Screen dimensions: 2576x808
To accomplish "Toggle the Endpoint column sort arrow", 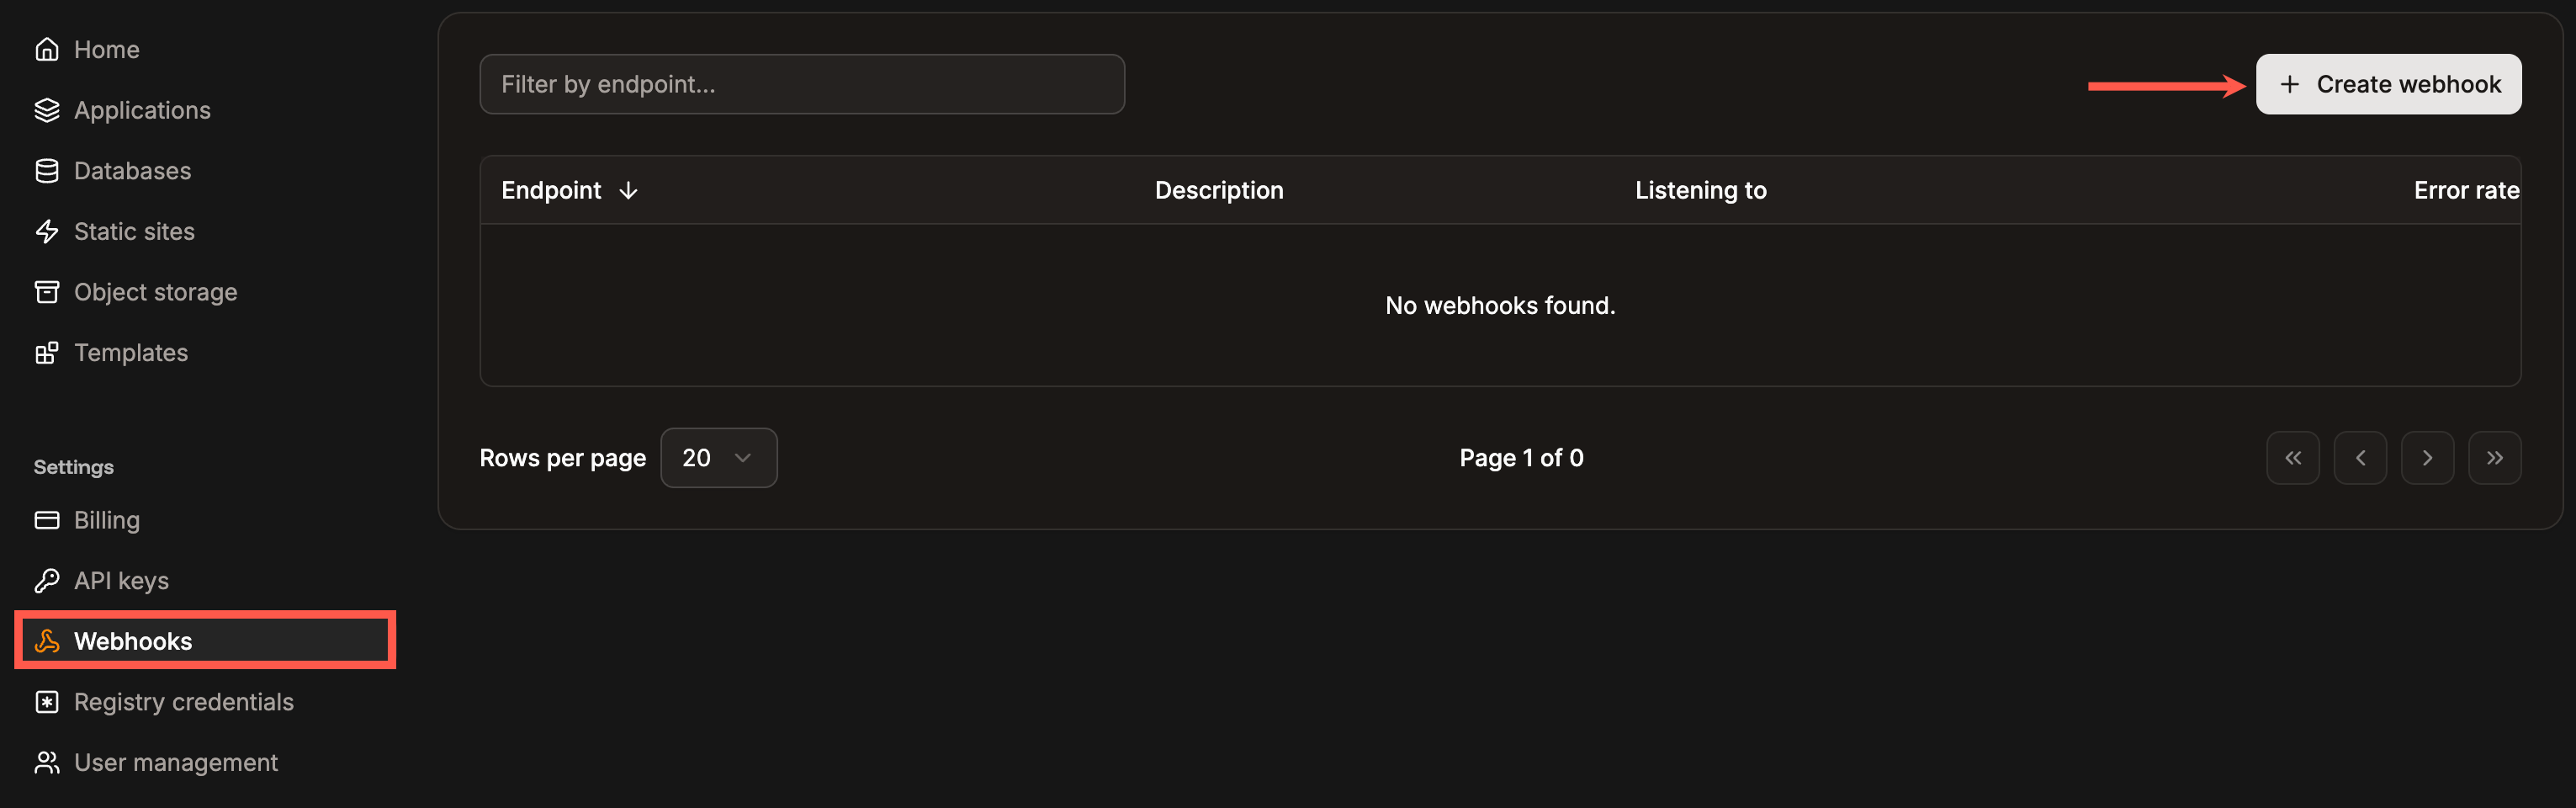I will pyautogui.click(x=629, y=190).
